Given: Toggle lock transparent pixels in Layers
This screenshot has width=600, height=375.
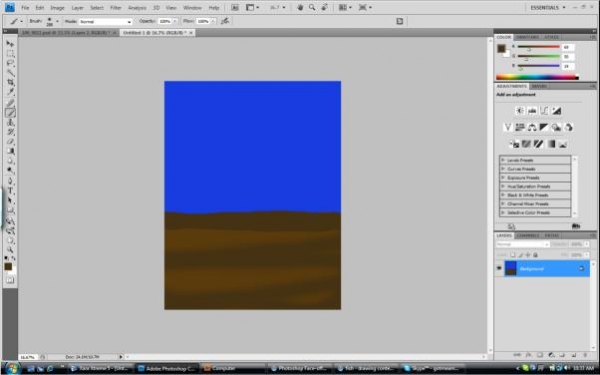Looking at the screenshot, I should [x=513, y=255].
